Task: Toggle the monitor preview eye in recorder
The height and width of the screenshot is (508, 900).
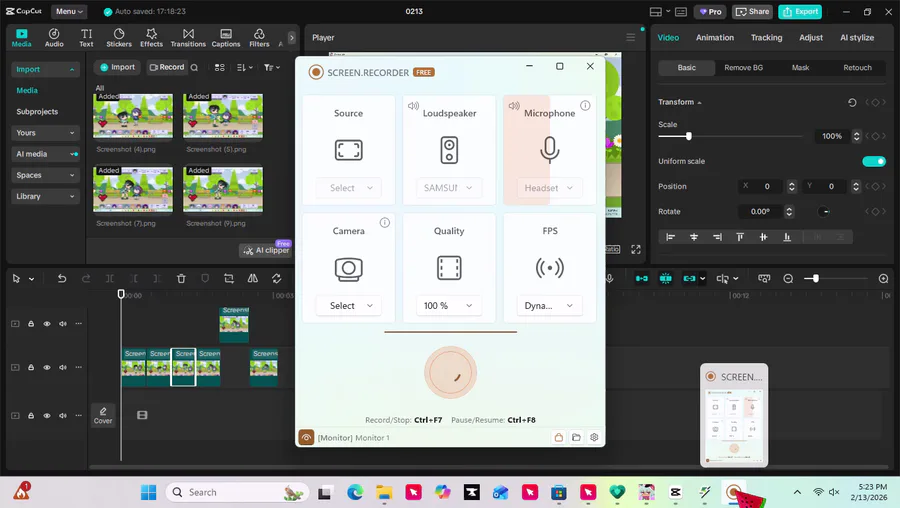Action: (x=306, y=437)
